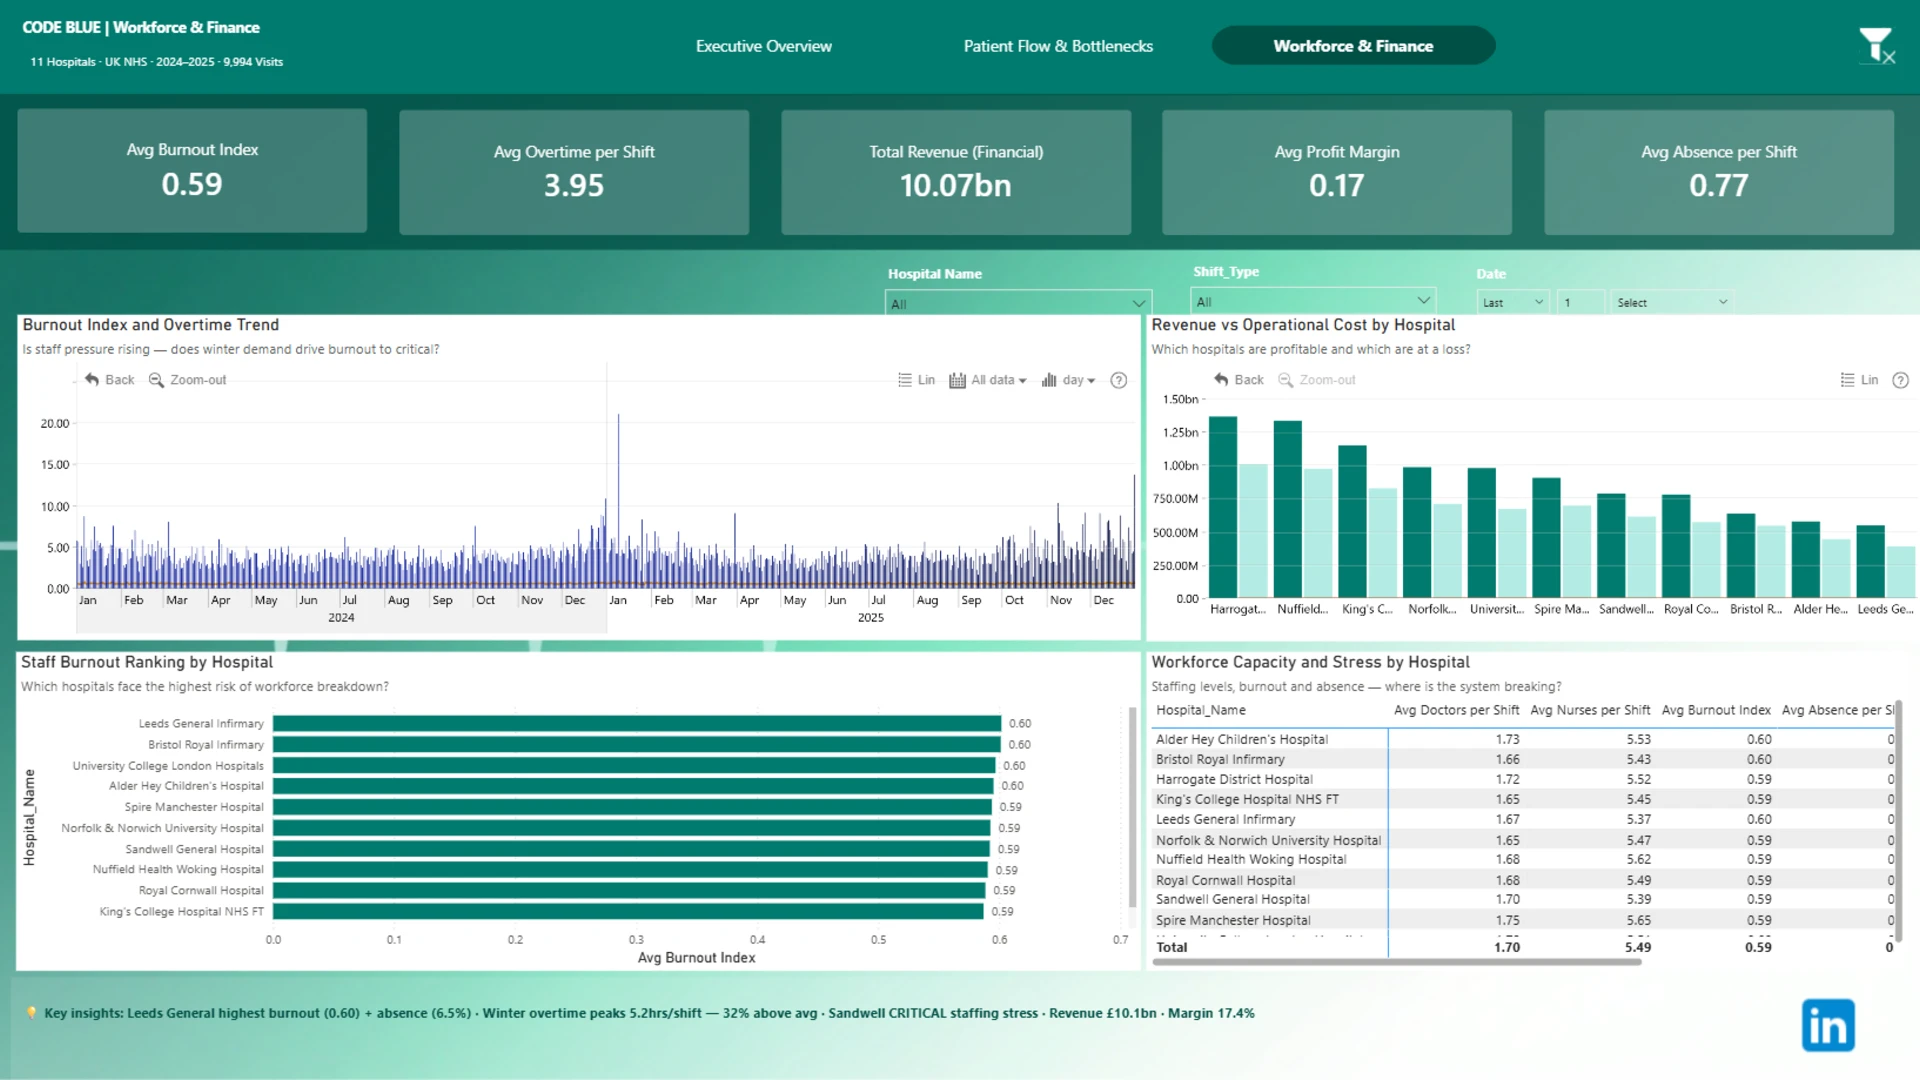Image resolution: width=1920 pixels, height=1080 pixels.
Task: Switch to Executive Overview tab
Action: [x=764, y=46]
